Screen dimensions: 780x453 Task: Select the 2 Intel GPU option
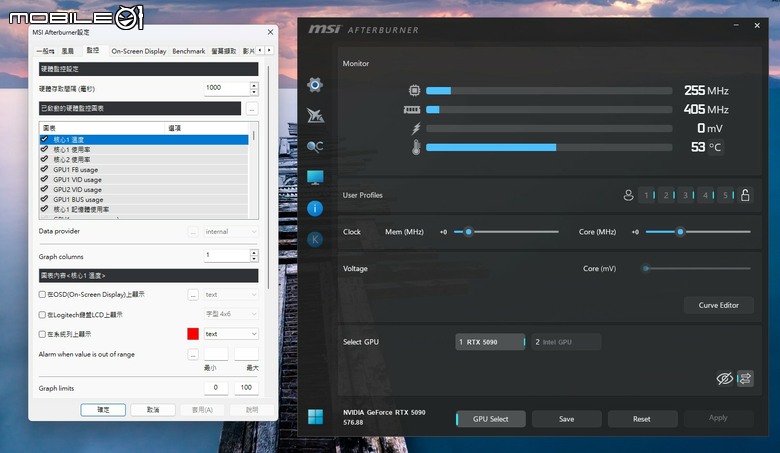tap(566, 342)
